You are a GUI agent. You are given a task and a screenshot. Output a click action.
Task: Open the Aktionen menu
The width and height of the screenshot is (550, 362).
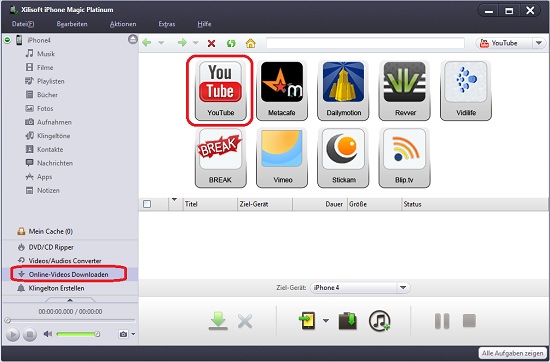point(123,24)
